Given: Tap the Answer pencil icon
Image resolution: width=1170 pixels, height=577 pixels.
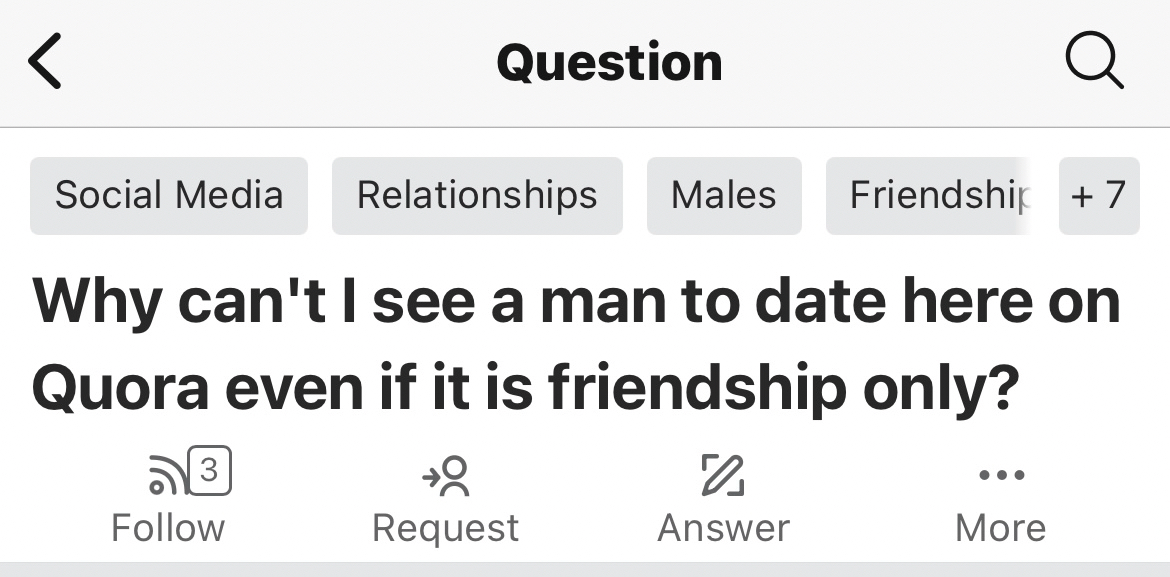Looking at the screenshot, I should [722, 475].
